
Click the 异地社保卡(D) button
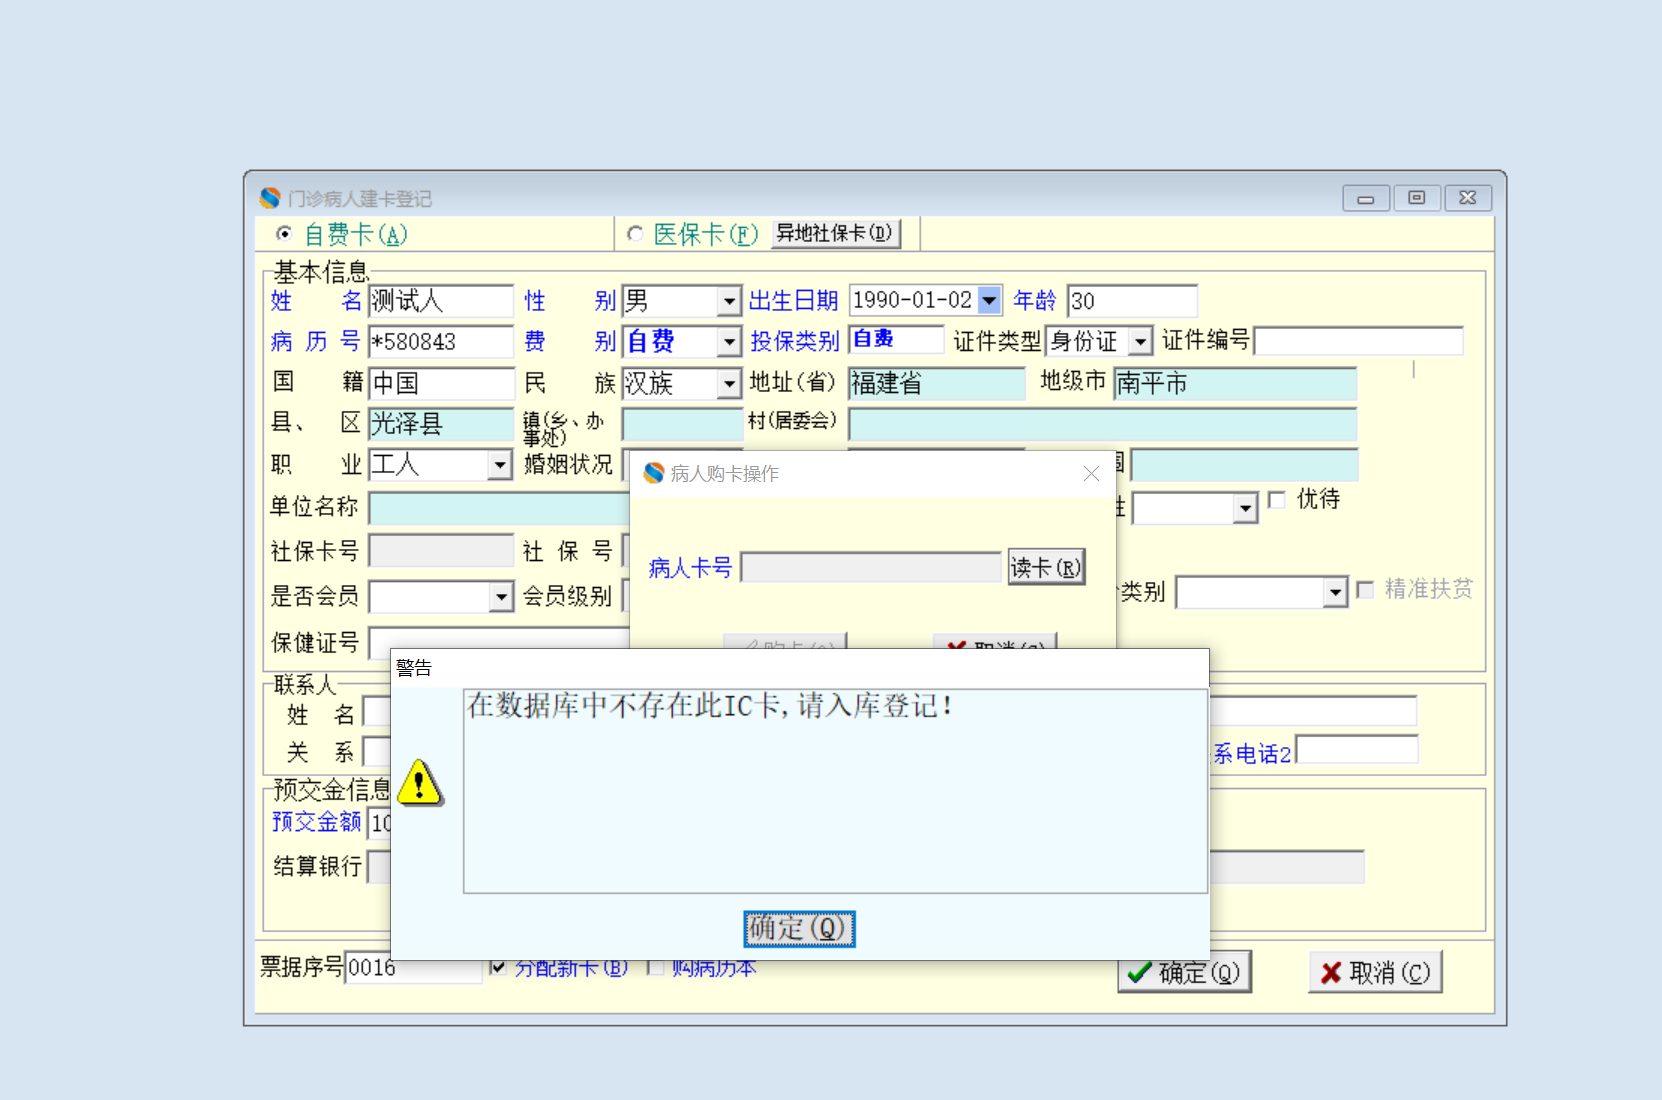835,233
